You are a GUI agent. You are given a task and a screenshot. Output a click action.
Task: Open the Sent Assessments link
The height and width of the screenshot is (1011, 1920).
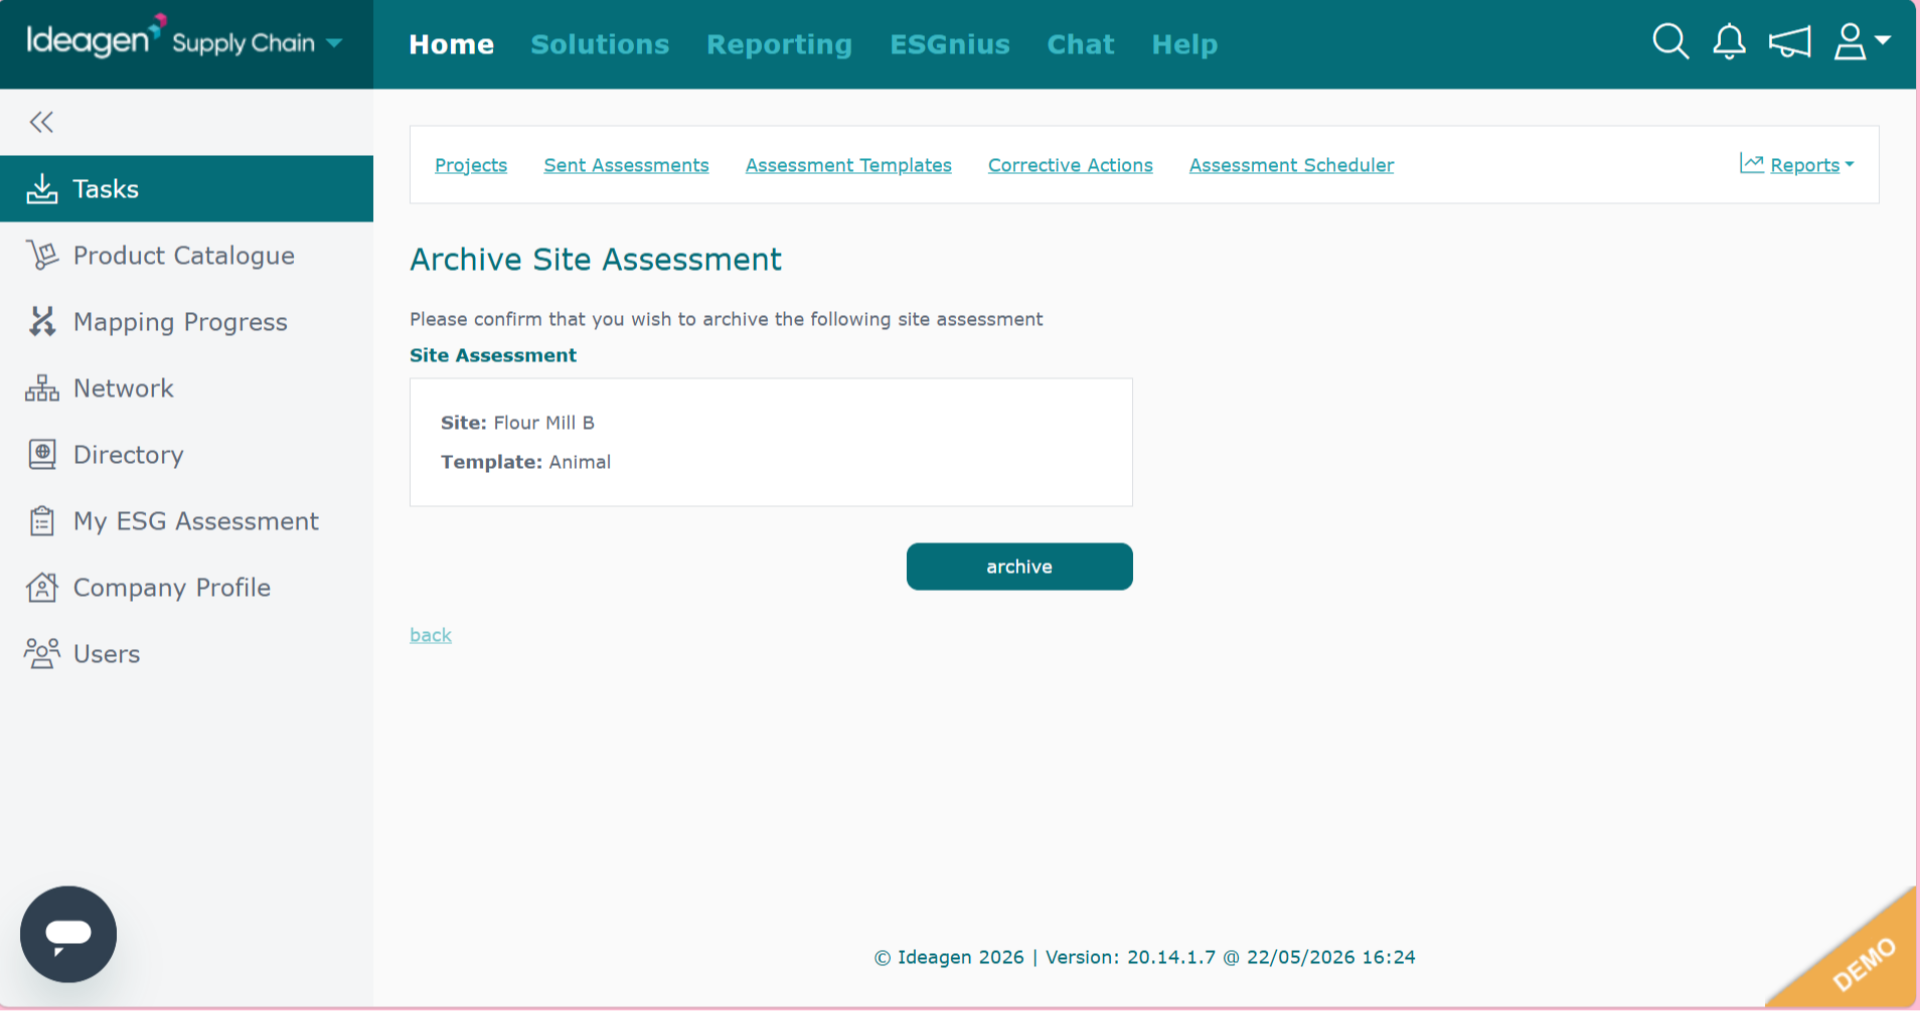(x=626, y=165)
